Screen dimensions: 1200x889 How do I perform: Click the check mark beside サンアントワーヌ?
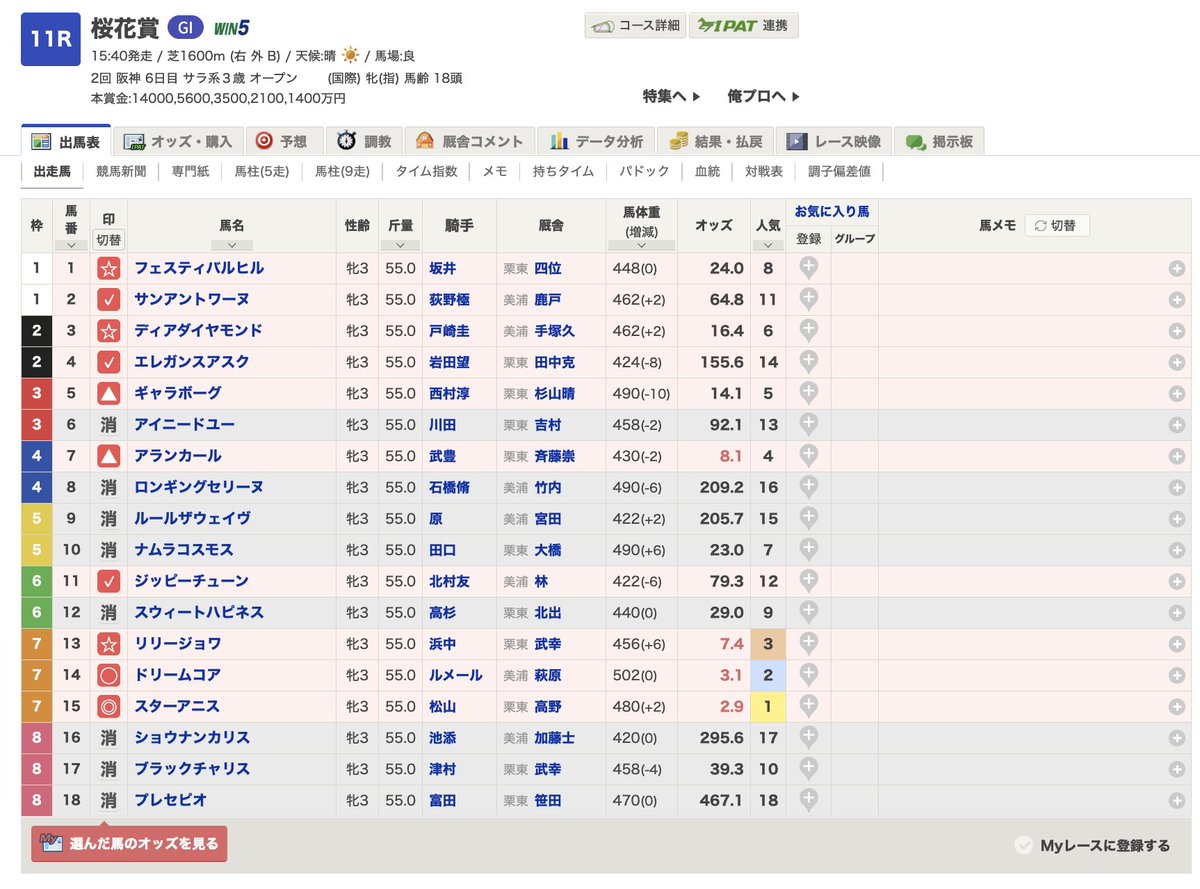109,299
